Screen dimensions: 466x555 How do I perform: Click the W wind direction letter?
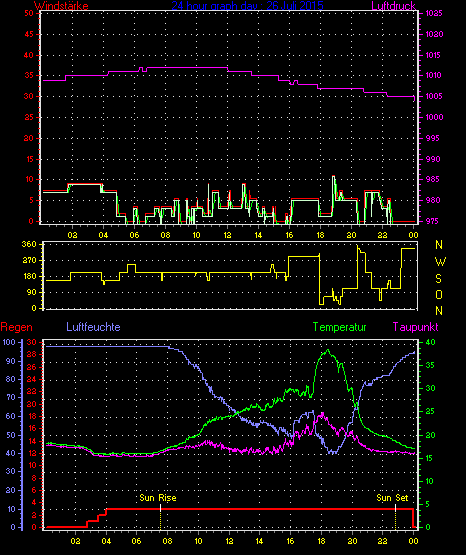tap(440, 262)
